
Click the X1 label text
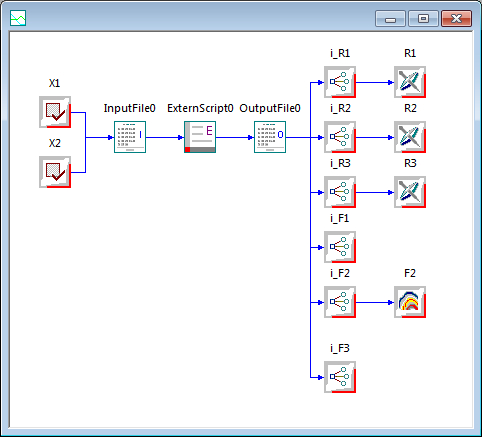55,83
